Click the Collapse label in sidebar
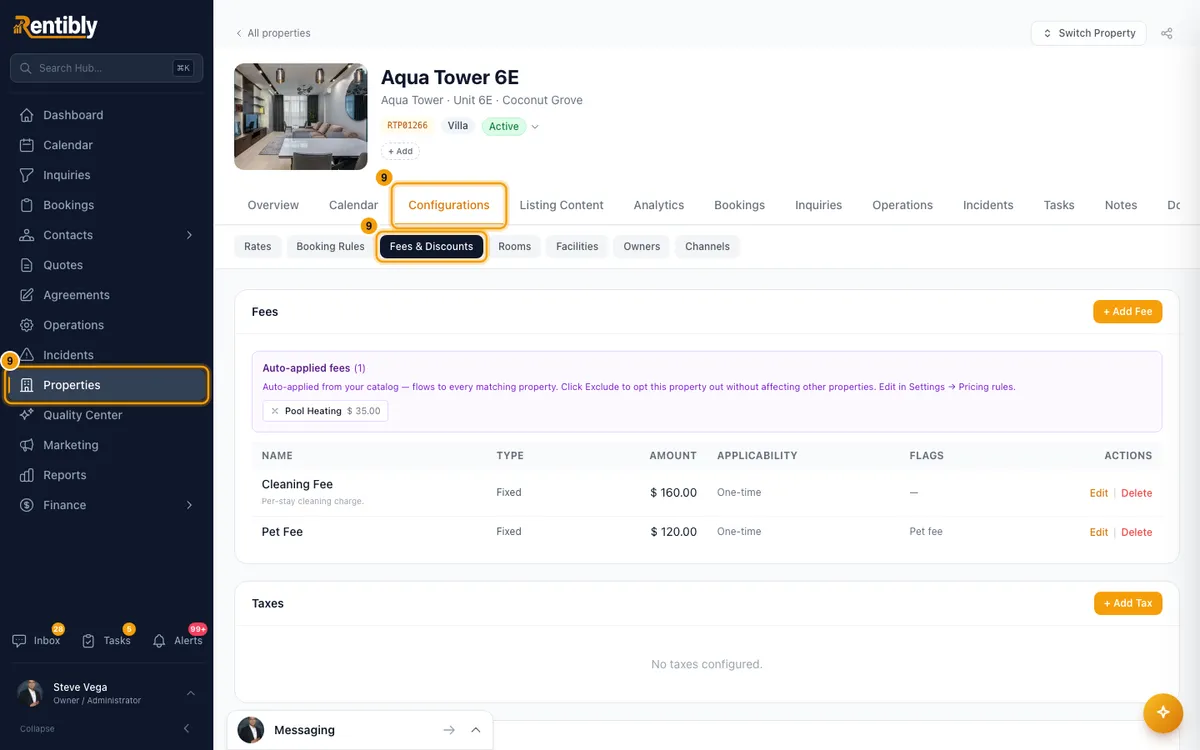Image resolution: width=1200 pixels, height=750 pixels. click(37, 729)
